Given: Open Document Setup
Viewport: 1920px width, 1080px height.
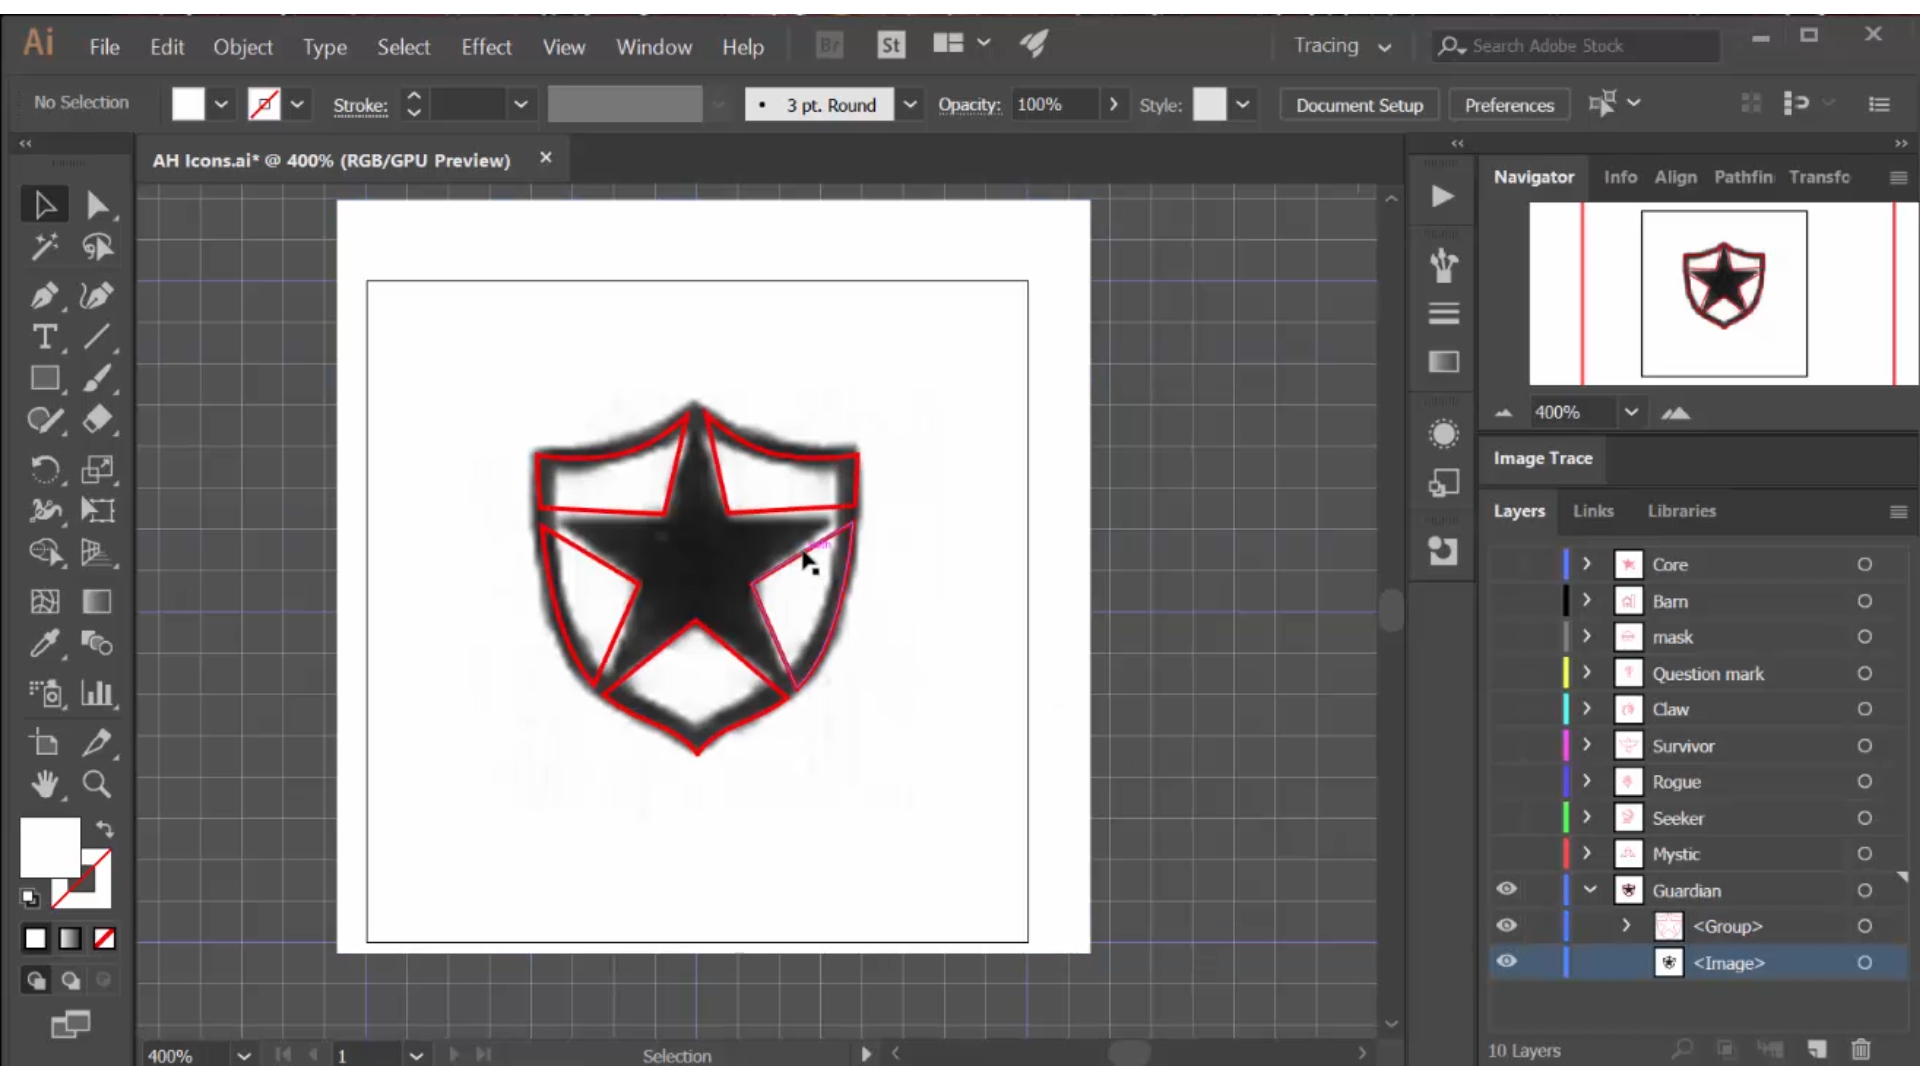Looking at the screenshot, I should coord(1358,104).
